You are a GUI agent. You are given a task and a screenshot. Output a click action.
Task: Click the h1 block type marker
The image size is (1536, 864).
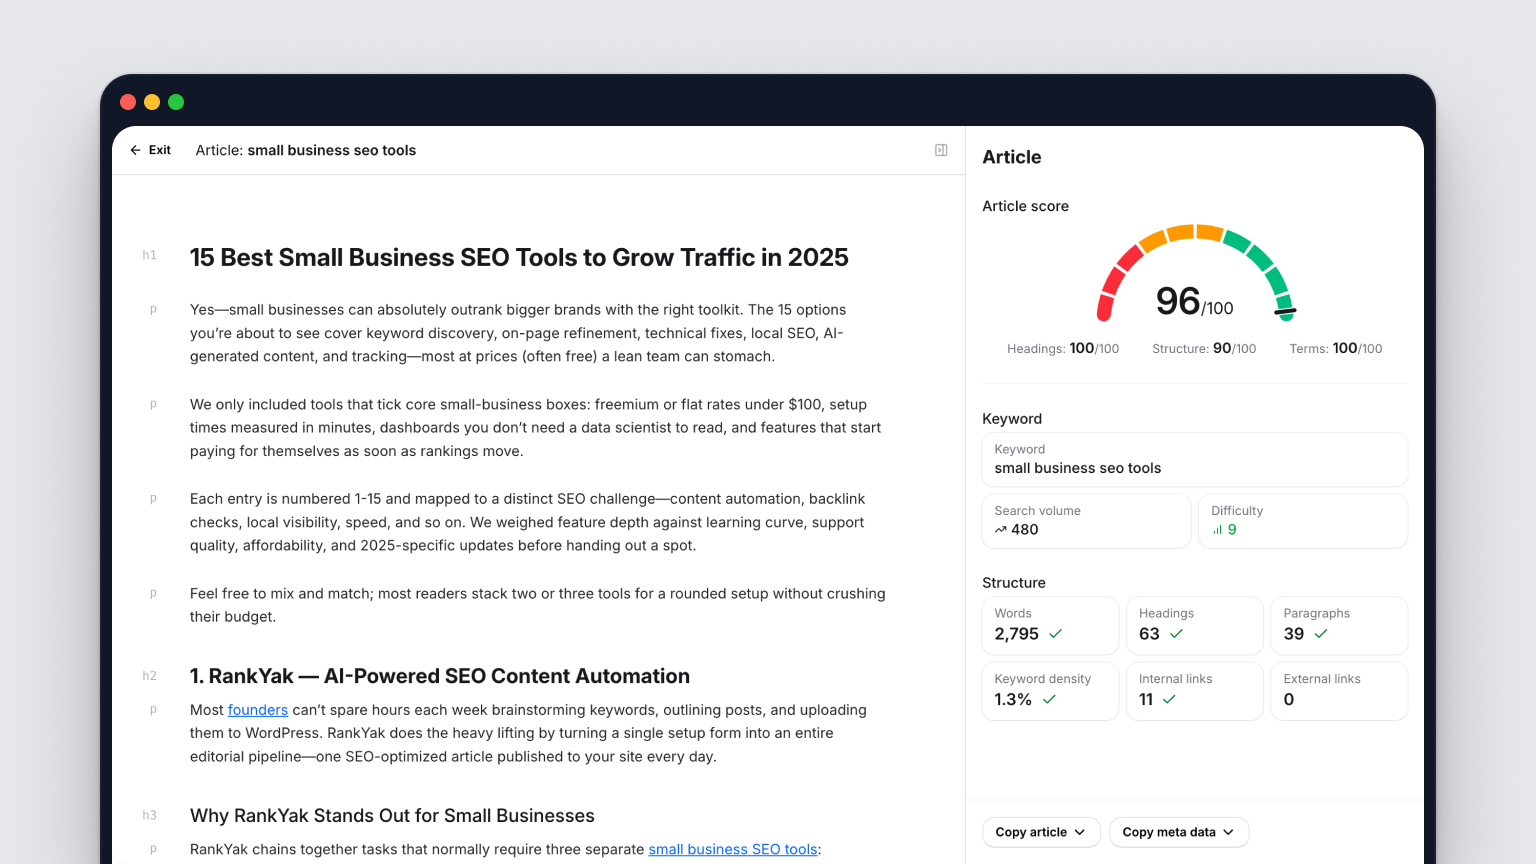click(x=149, y=256)
